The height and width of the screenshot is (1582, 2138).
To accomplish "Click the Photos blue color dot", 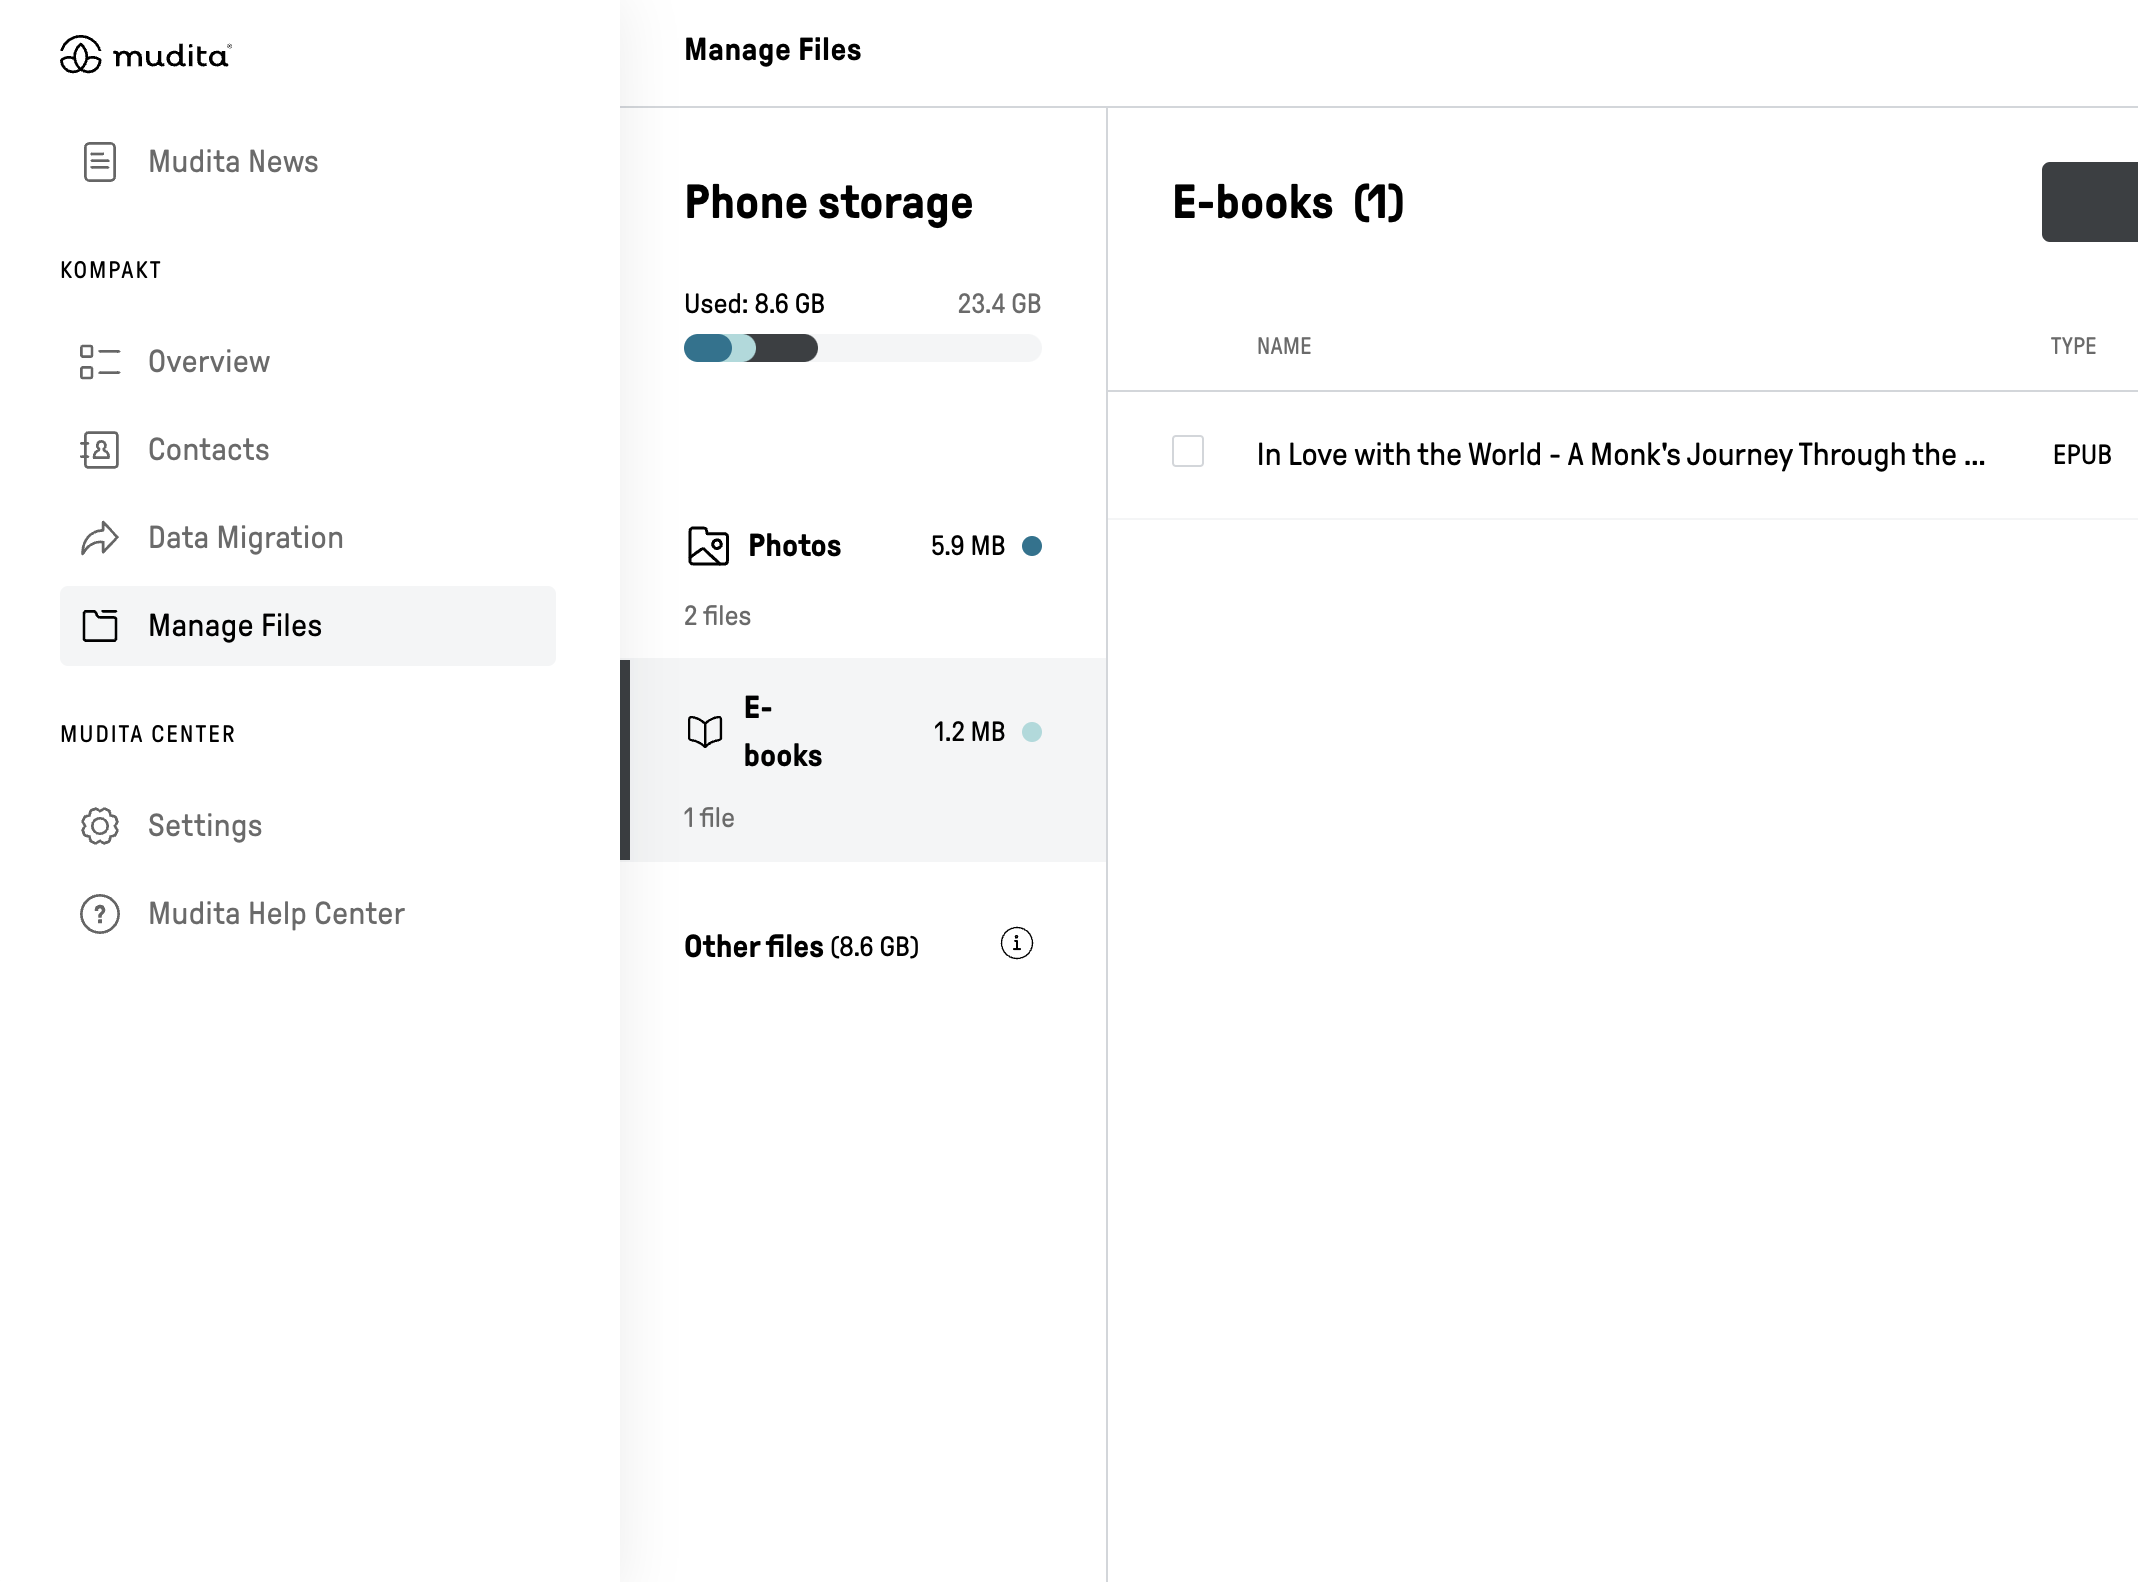I will [1032, 546].
